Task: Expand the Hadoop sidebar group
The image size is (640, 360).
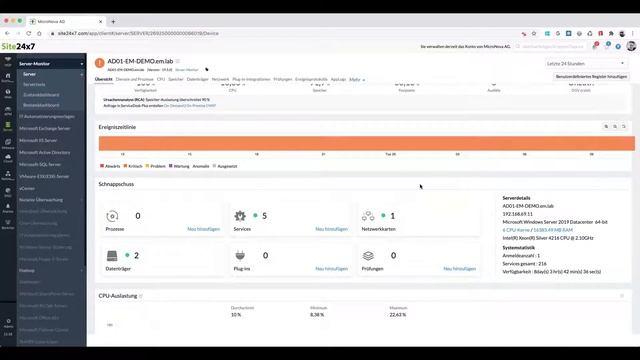Action: [82, 271]
